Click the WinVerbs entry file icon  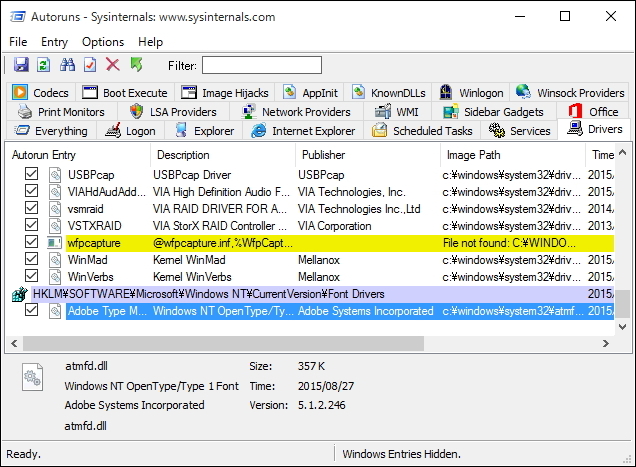click(55, 277)
